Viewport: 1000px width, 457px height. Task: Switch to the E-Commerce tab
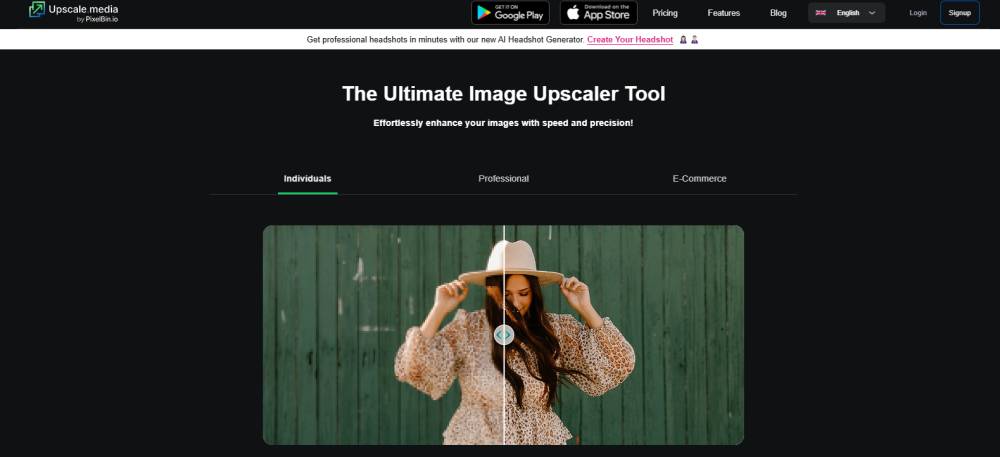(x=700, y=179)
